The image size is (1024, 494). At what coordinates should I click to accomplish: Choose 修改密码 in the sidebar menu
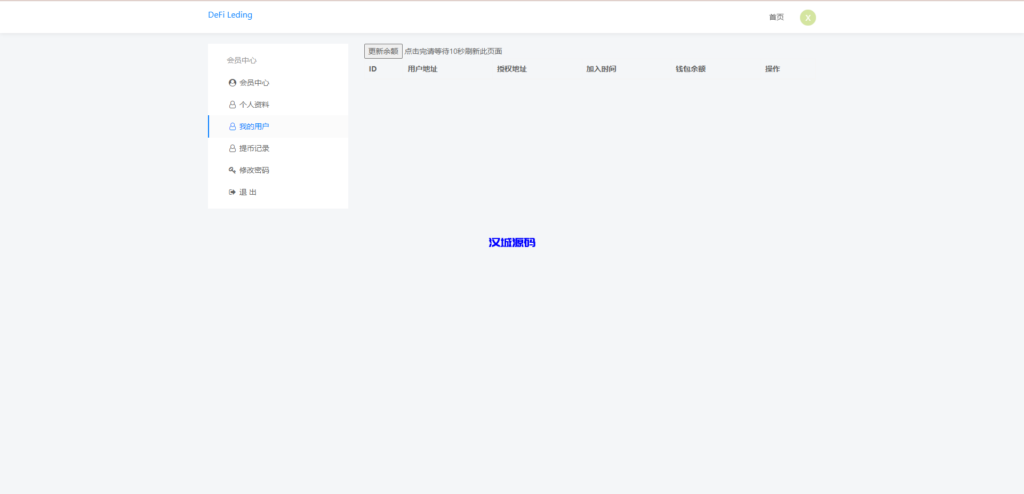(x=254, y=170)
